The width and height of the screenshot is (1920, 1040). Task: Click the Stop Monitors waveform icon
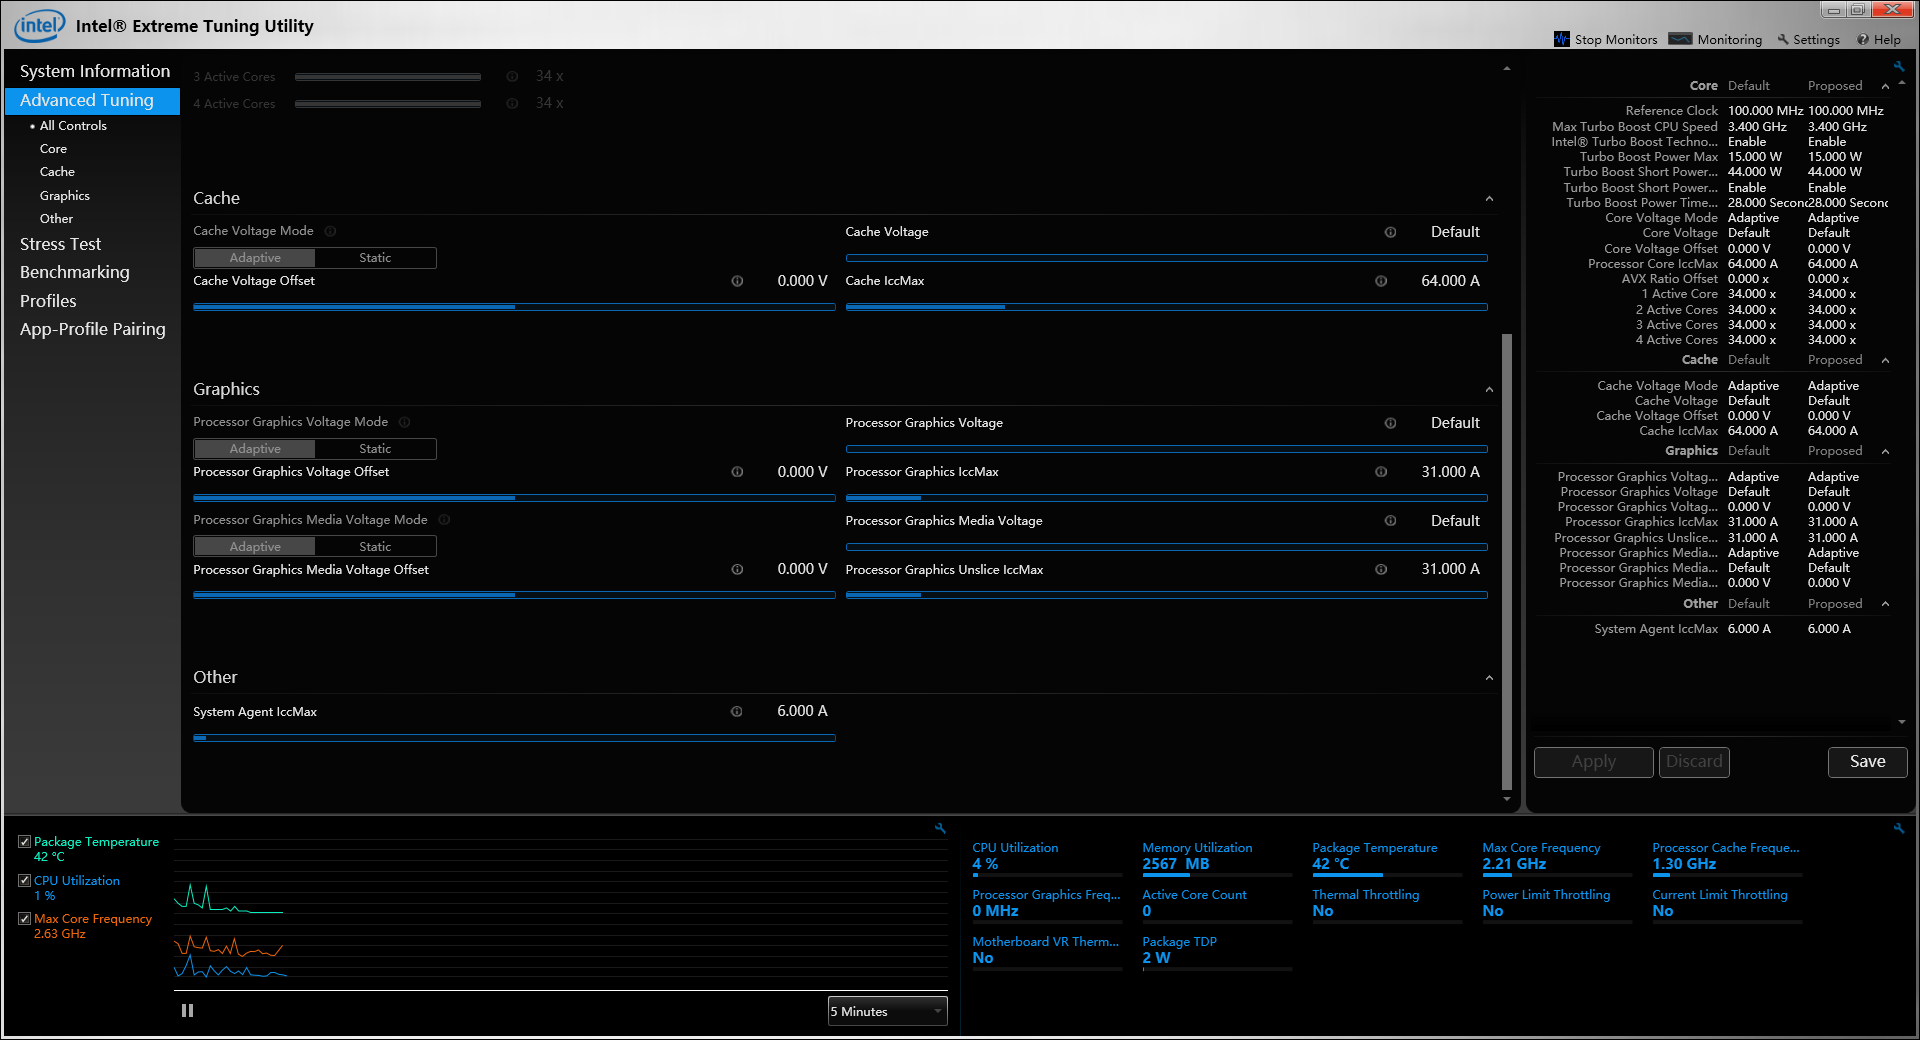[x=1562, y=39]
